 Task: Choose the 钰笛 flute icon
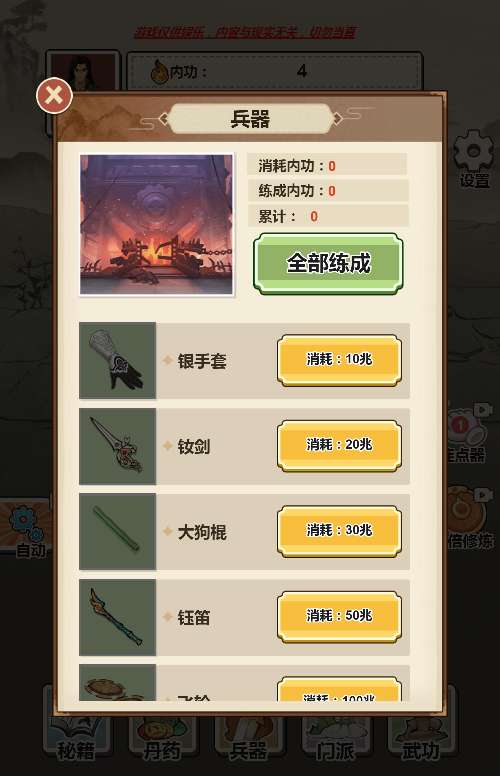click(x=117, y=617)
